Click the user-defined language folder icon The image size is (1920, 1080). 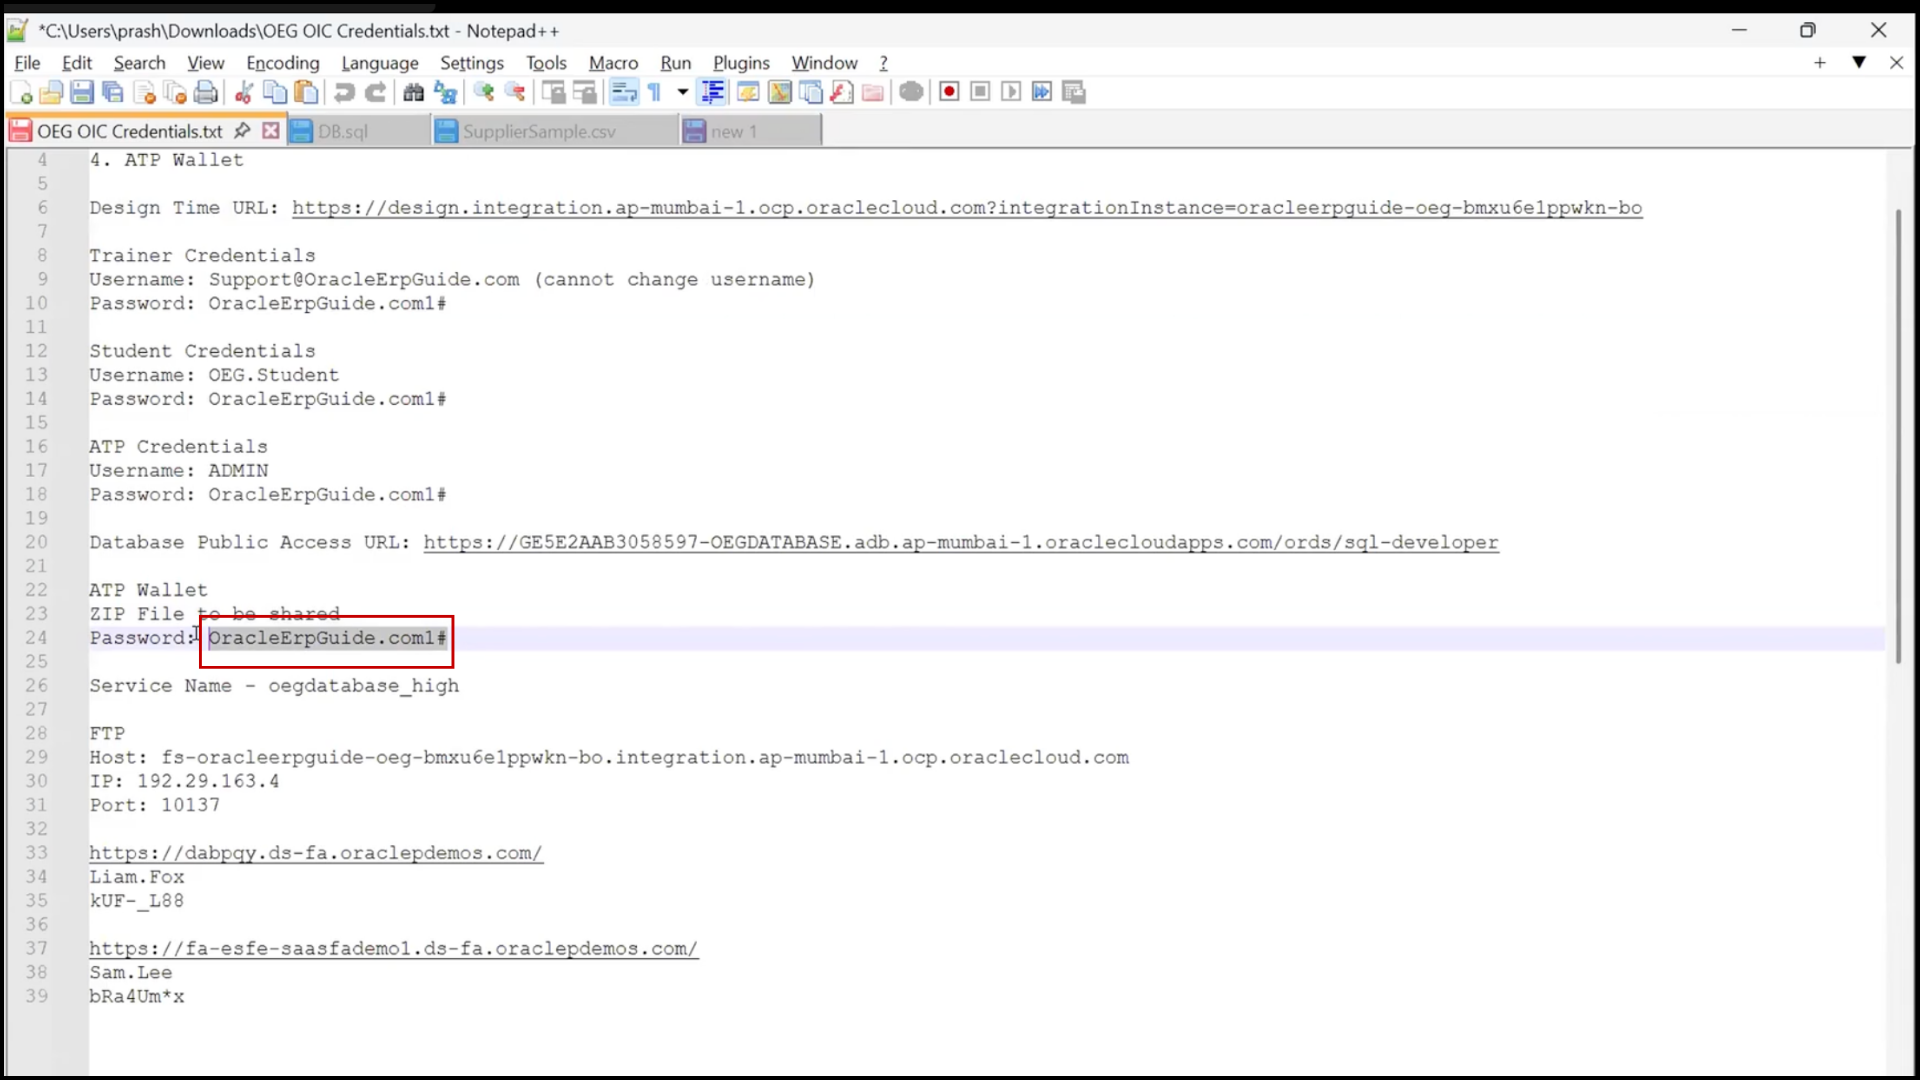click(x=747, y=93)
